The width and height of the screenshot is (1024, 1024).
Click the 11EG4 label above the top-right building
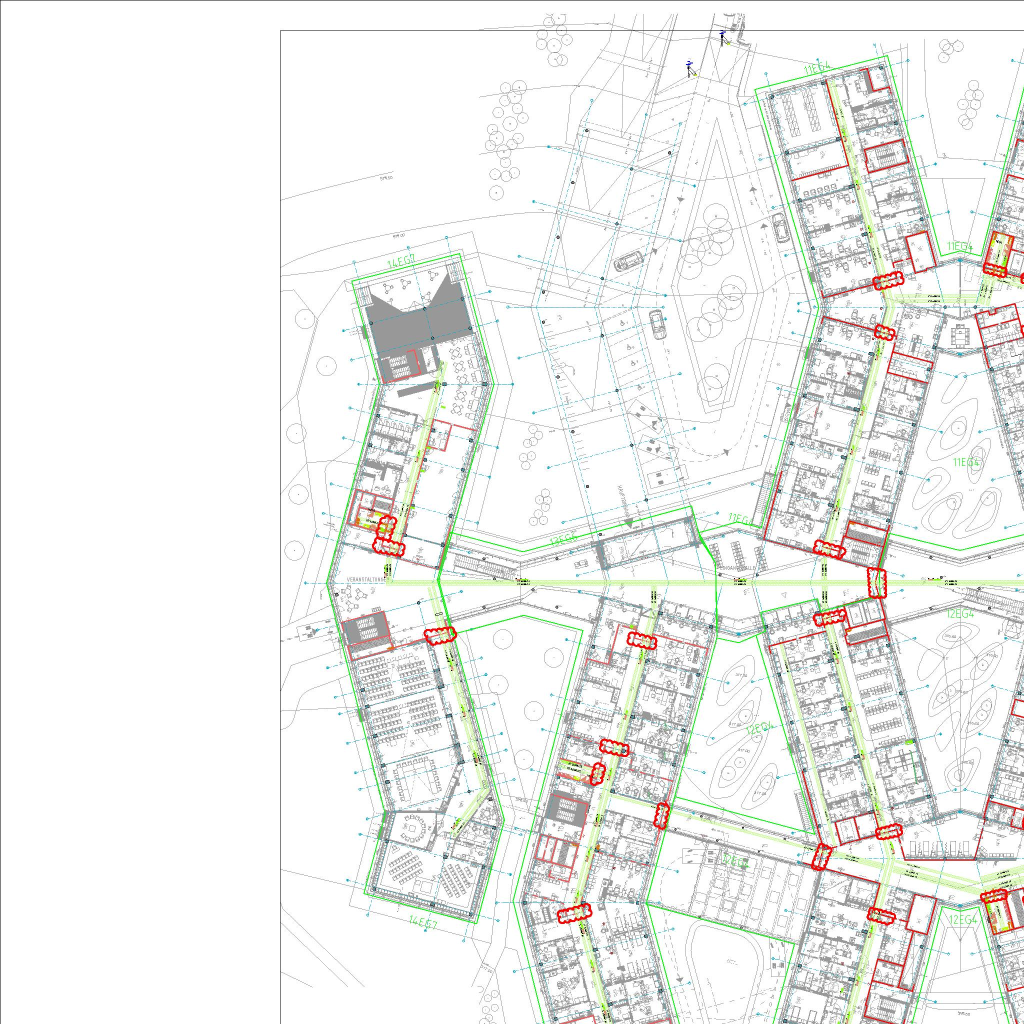pyautogui.click(x=817, y=67)
